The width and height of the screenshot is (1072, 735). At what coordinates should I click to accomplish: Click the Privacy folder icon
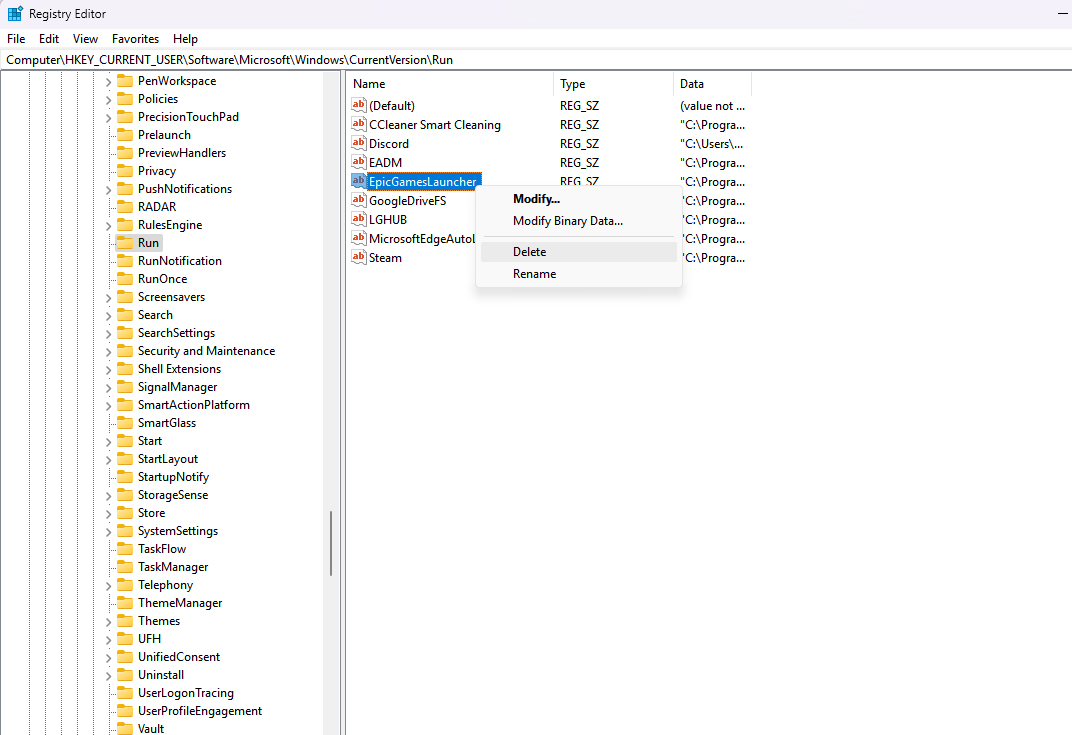click(125, 171)
